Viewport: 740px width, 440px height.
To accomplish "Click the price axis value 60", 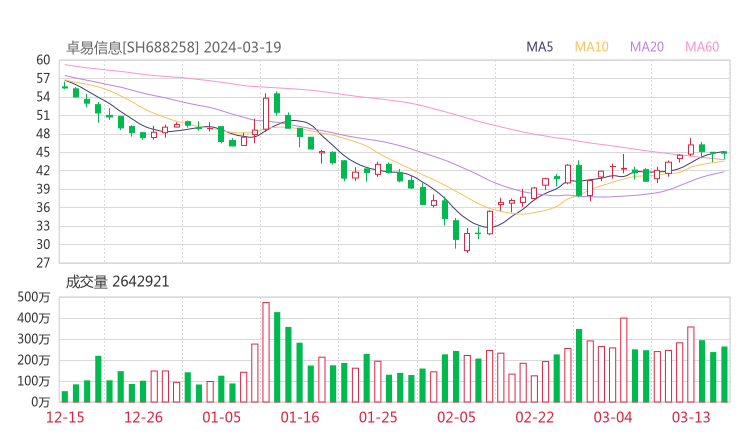I will coord(43,60).
